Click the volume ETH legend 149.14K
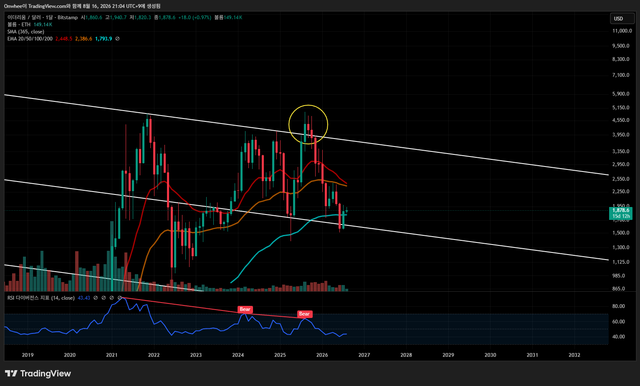 coord(30,24)
